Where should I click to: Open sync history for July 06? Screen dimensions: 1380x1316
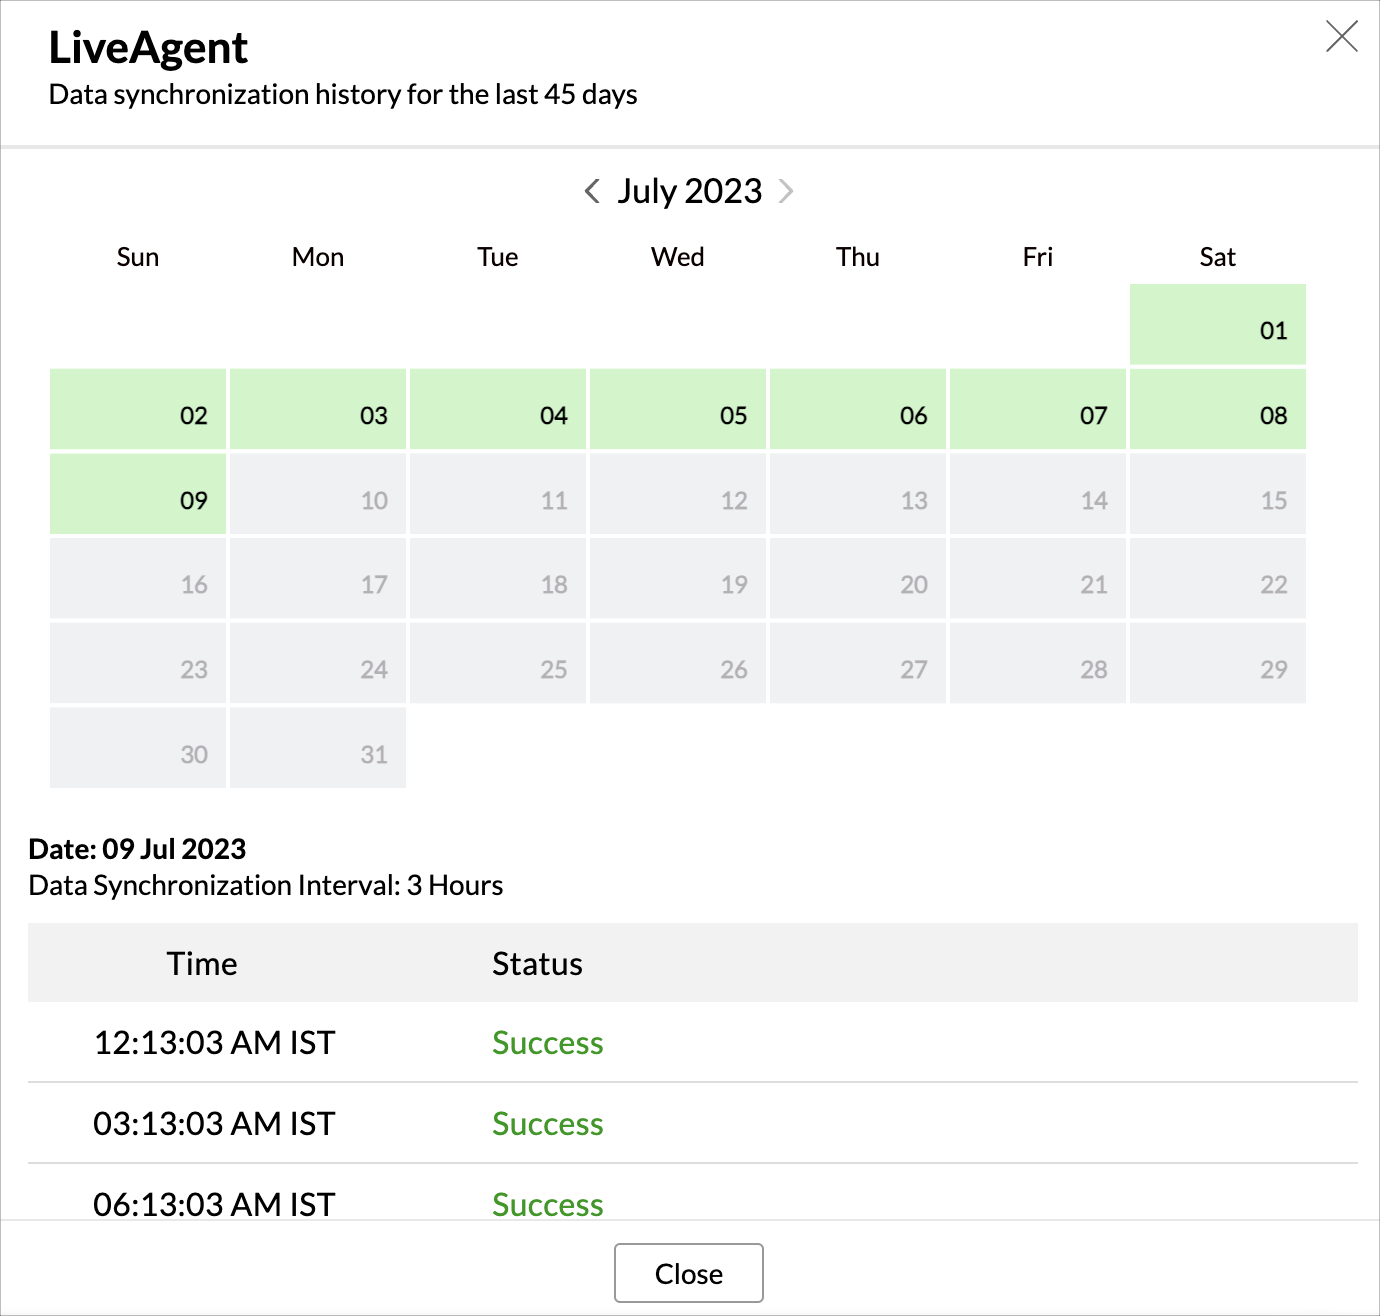click(858, 410)
